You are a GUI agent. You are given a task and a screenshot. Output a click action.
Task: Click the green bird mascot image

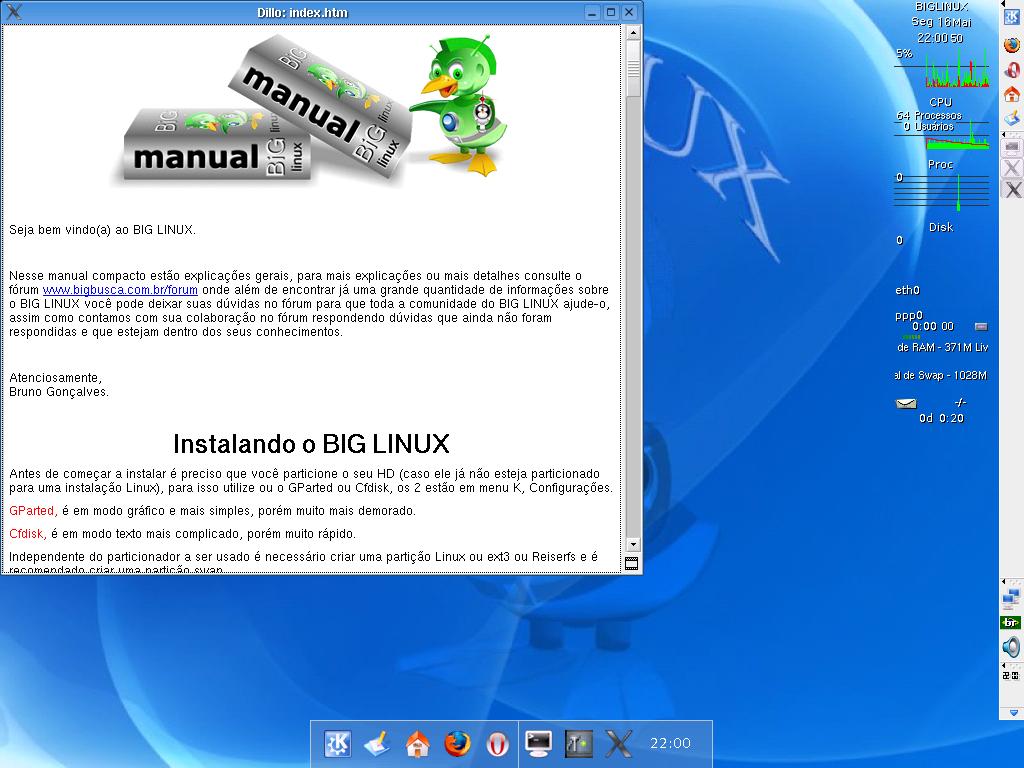click(x=458, y=106)
